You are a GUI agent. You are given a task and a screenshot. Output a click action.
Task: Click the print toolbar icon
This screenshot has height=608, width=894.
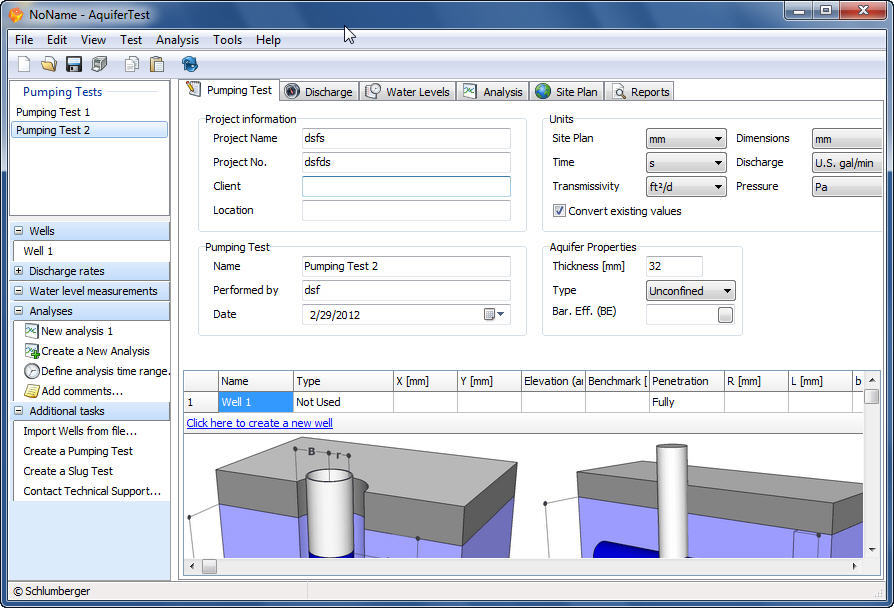(x=99, y=64)
